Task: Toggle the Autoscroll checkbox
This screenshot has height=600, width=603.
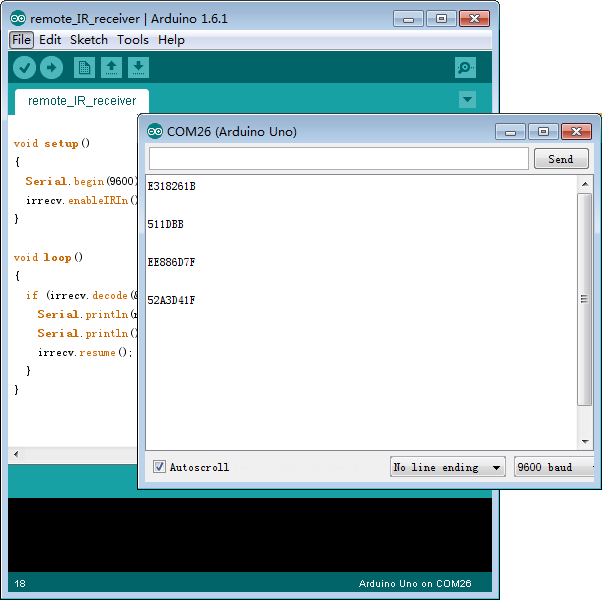Action: pos(159,467)
